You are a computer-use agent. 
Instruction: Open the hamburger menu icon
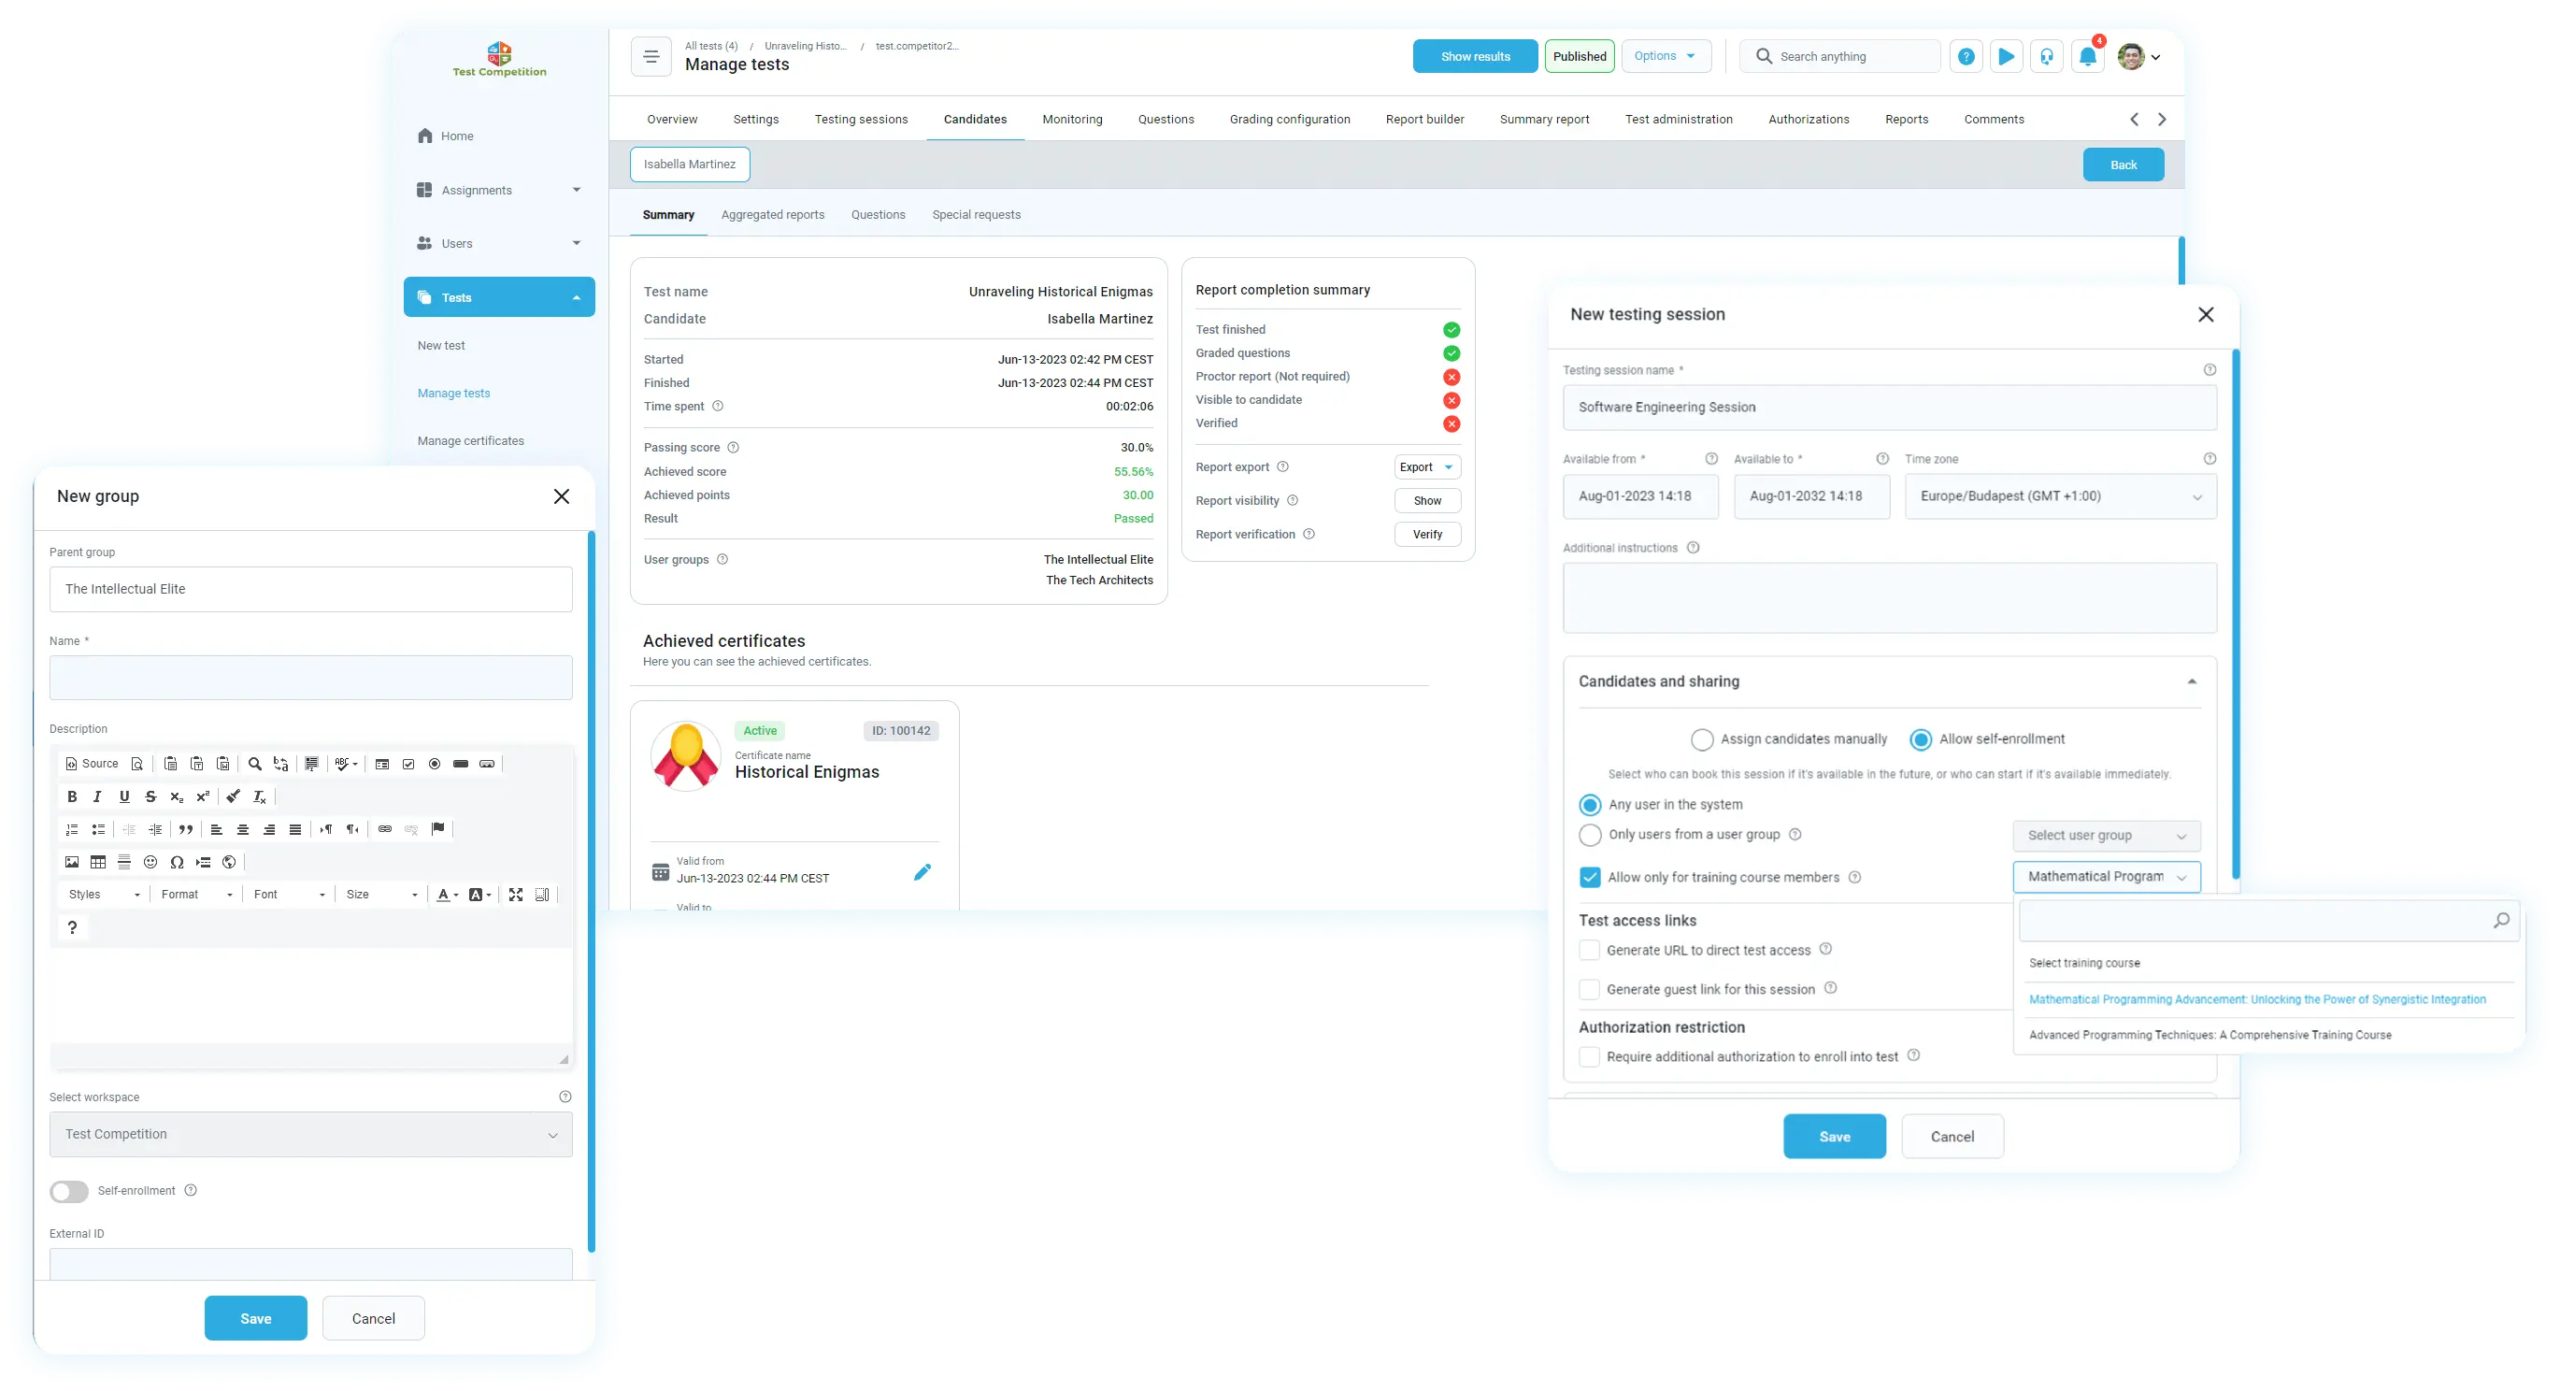pyautogui.click(x=651, y=57)
